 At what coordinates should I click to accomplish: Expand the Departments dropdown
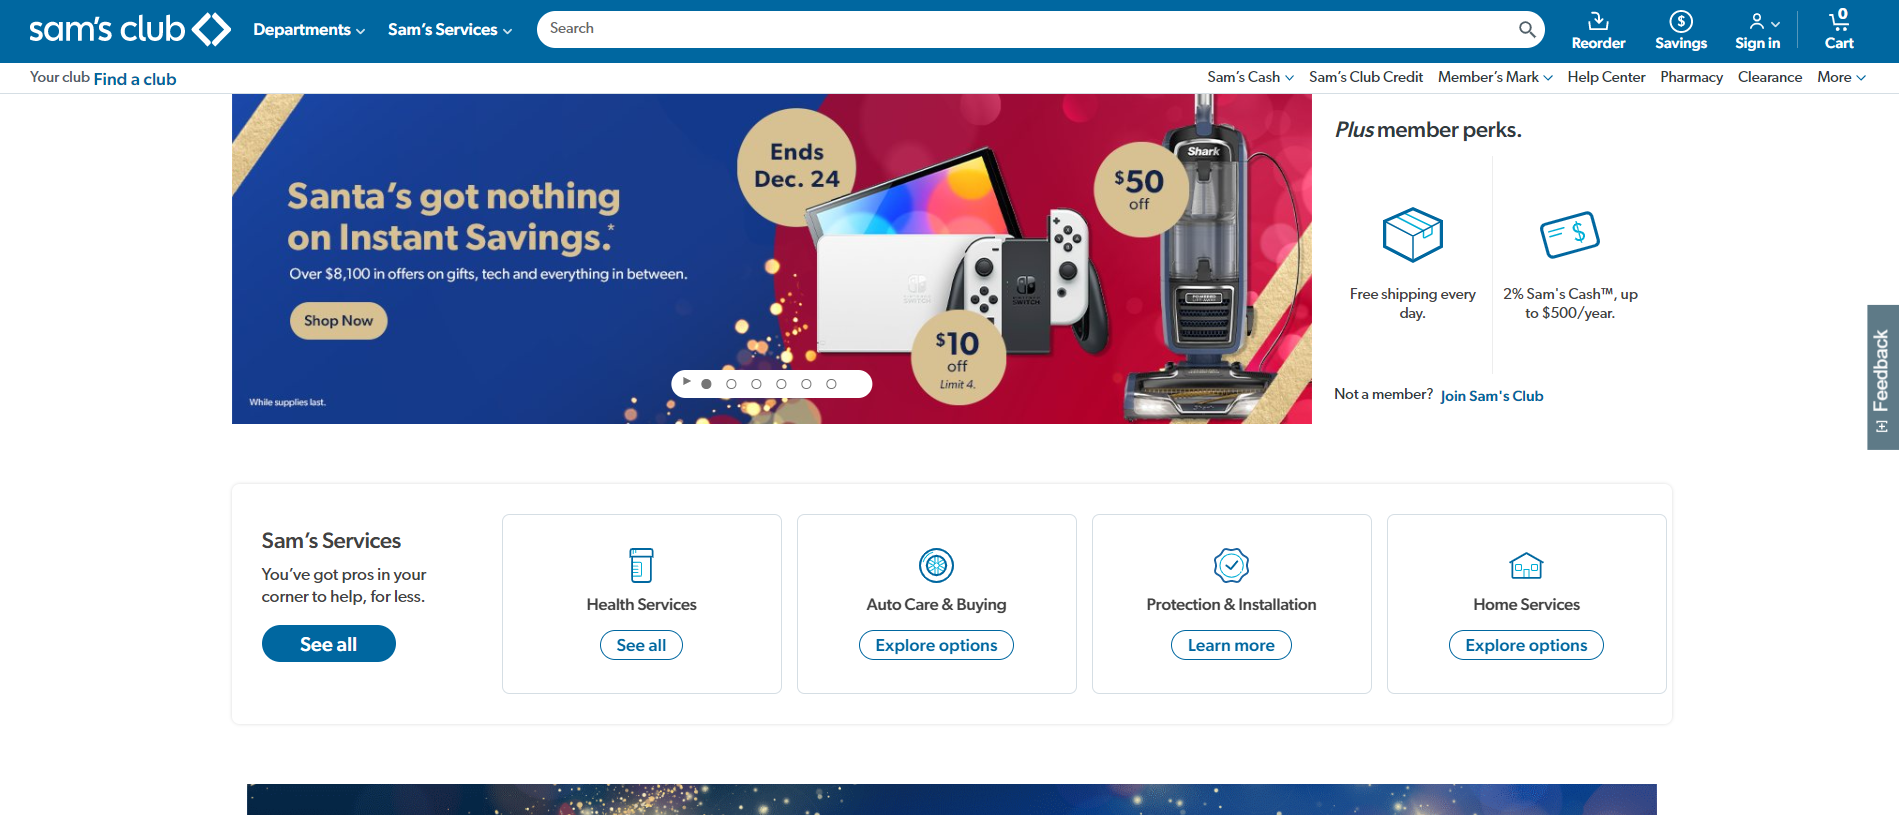[x=309, y=30]
